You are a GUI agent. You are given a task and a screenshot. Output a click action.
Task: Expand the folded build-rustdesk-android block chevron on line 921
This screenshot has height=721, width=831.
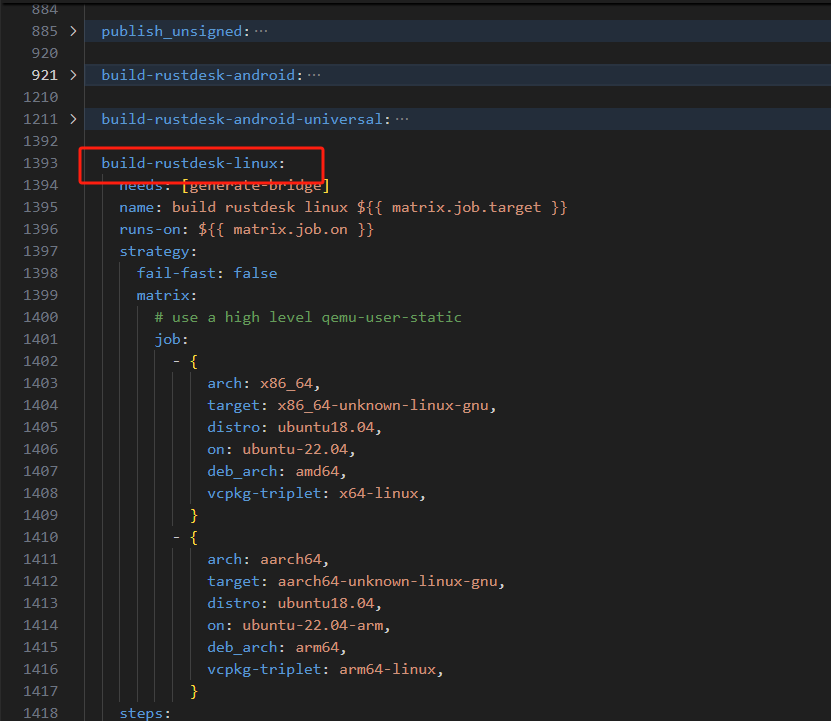(x=73, y=75)
